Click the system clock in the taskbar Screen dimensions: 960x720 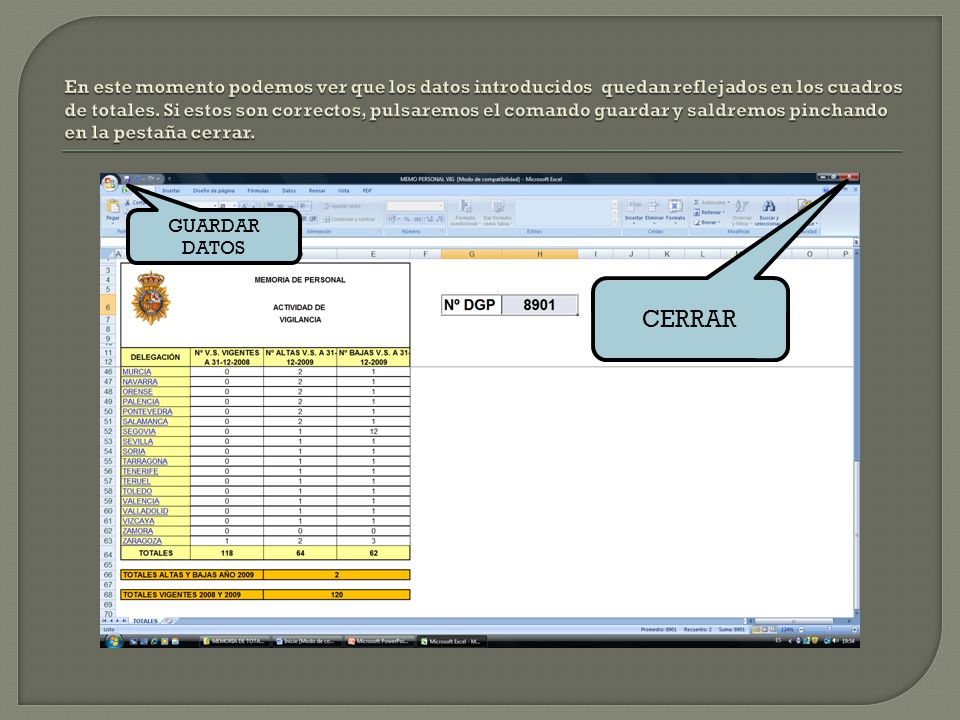(848, 642)
